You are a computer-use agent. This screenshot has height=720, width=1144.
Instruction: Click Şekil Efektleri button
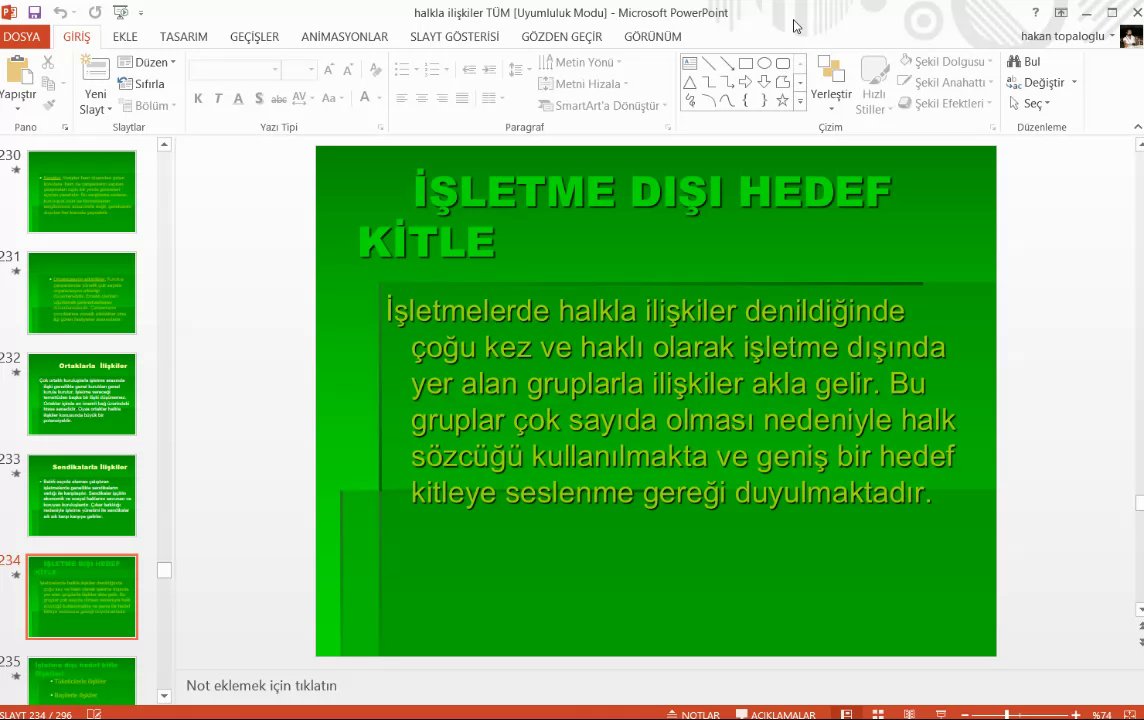click(x=945, y=104)
